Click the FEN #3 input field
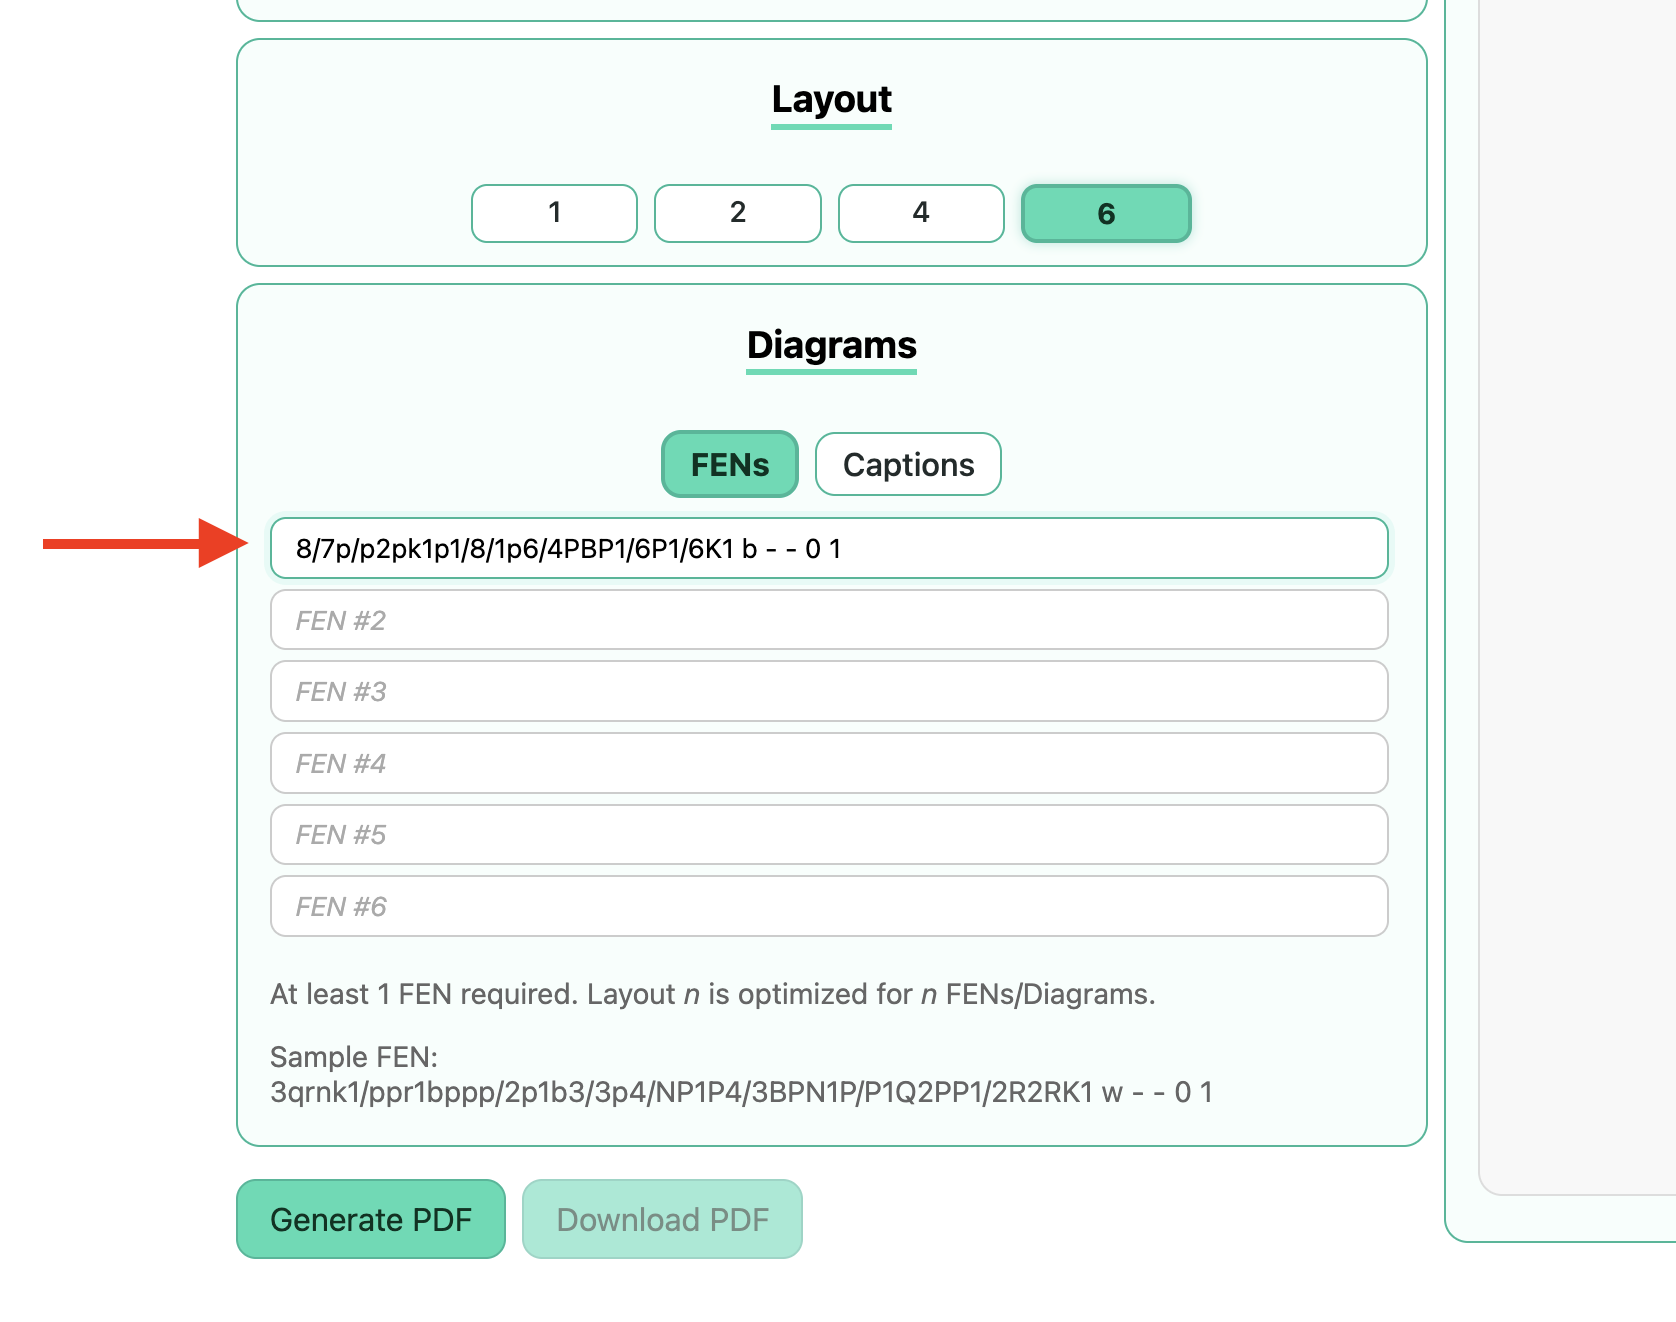The width and height of the screenshot is (1676, 1322). tap(828, 691)
